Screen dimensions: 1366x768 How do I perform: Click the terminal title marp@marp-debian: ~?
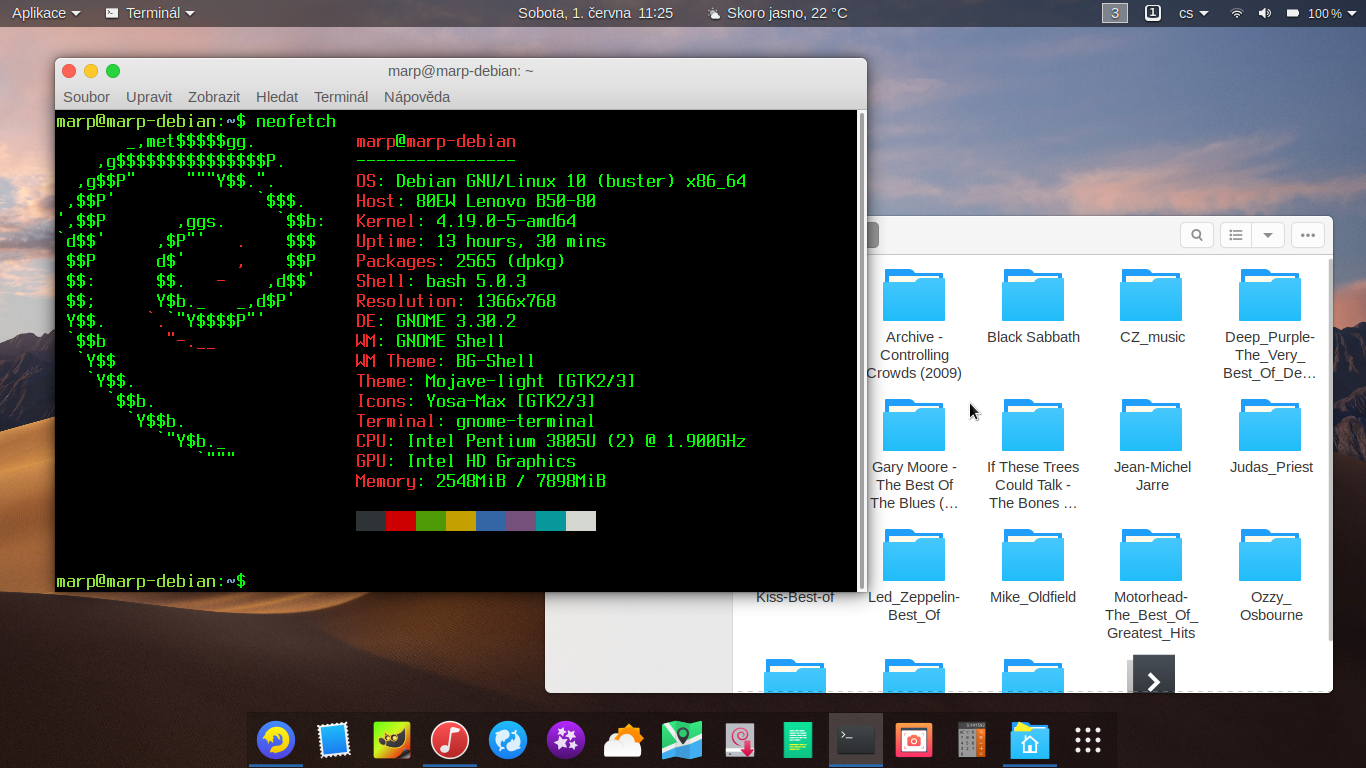[x=460, y=71]
